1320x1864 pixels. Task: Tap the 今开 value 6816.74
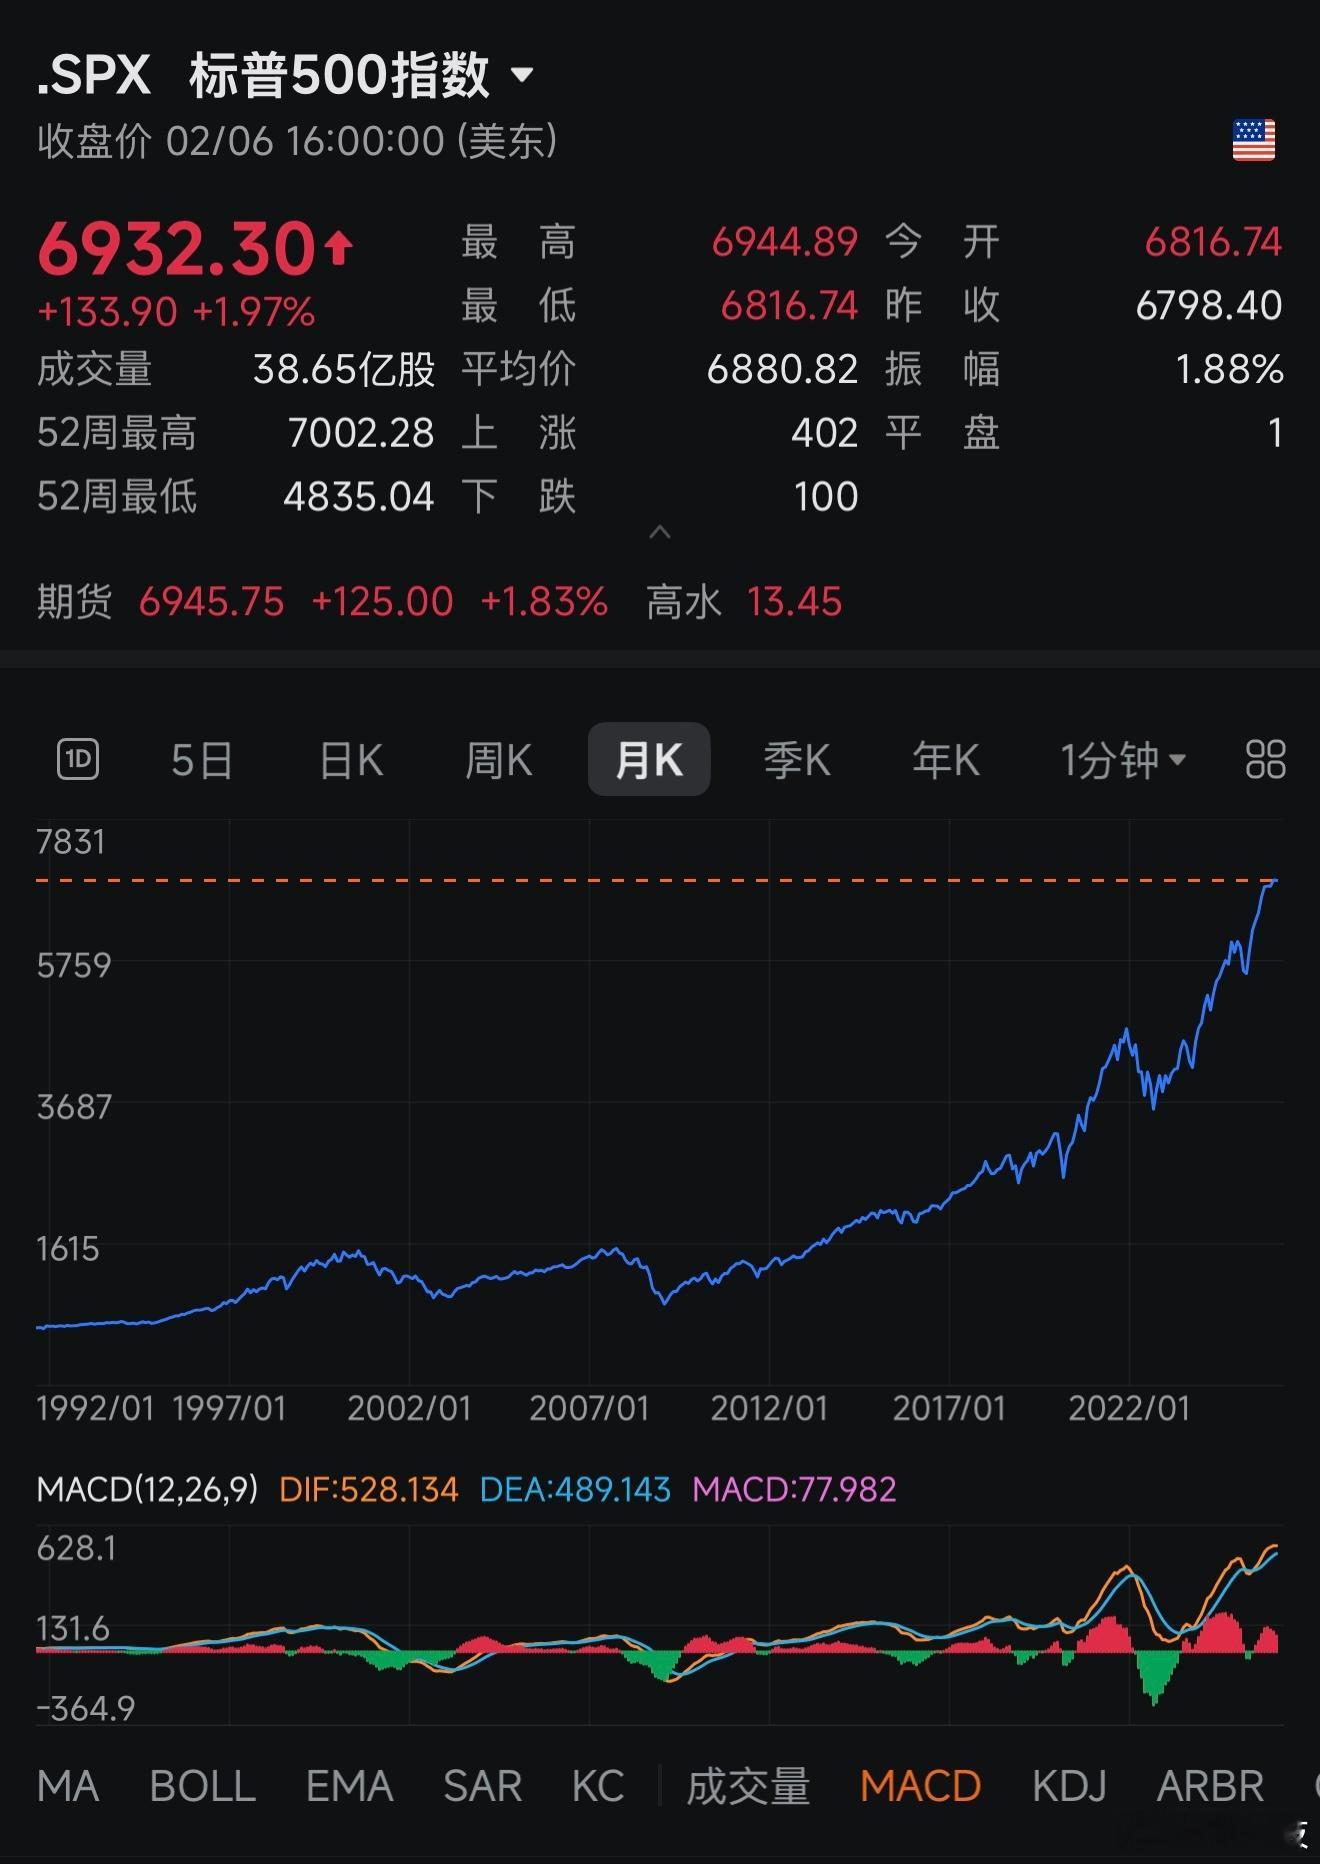pyautogui.click(x=1213, y=242)
